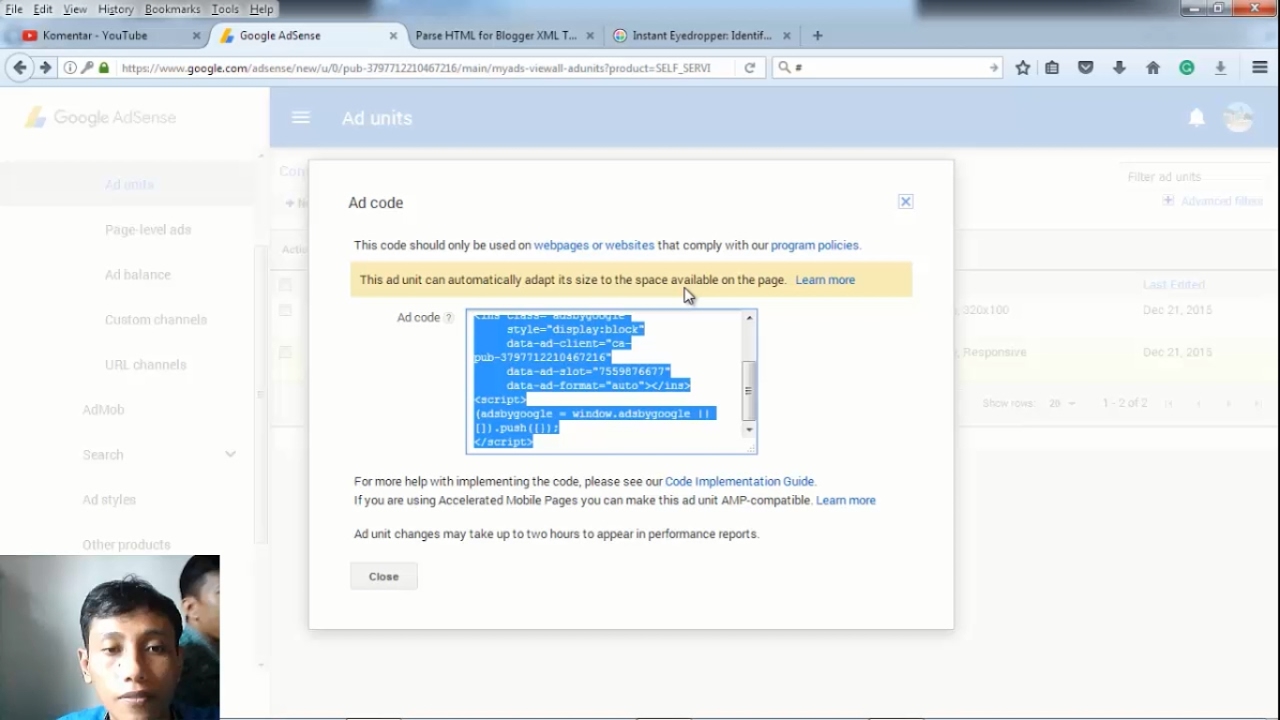This screenshot has height=720, width=1280.
Task: Tick the checkbox of the Responsive ad unit row
Action: point(286,352)
